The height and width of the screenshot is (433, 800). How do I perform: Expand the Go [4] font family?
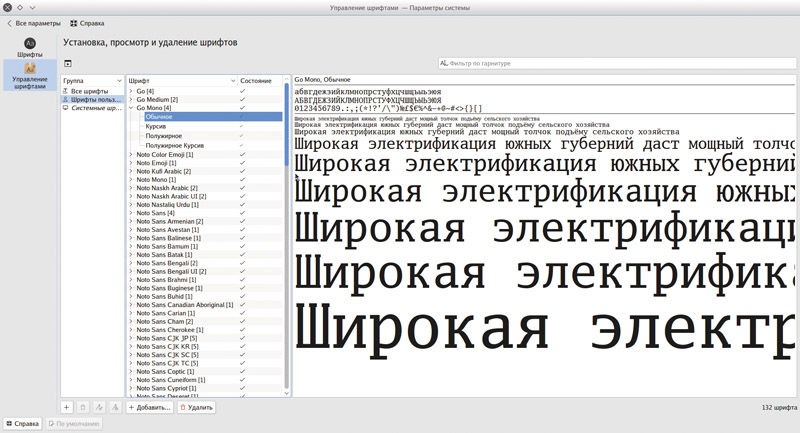pos(131,91)
